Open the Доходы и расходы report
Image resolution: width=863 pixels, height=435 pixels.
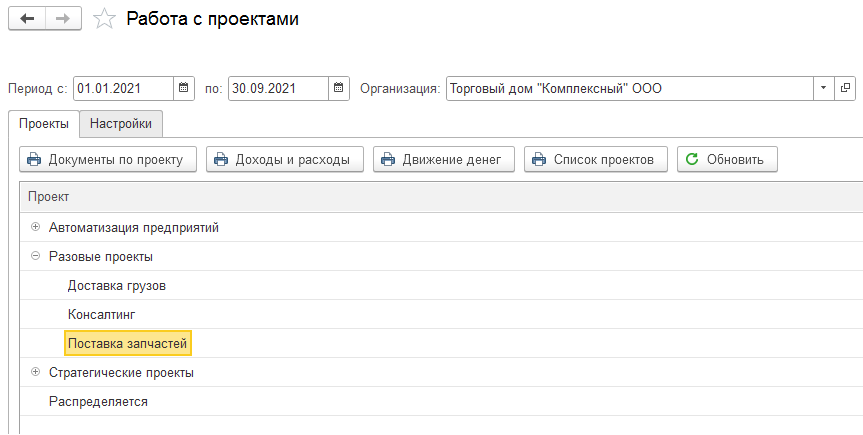[285, 160]
